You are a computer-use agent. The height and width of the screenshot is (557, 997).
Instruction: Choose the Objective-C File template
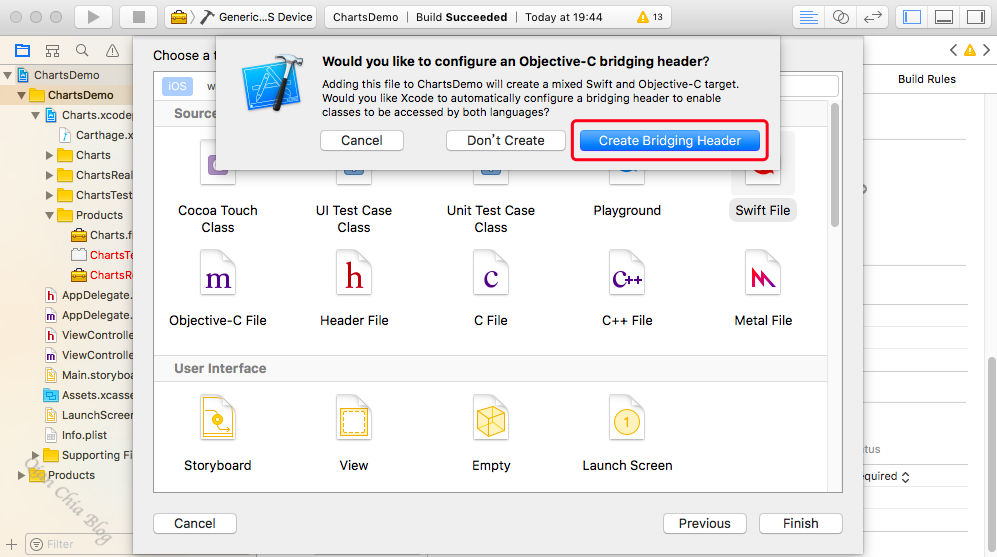(x=217, y=289)
